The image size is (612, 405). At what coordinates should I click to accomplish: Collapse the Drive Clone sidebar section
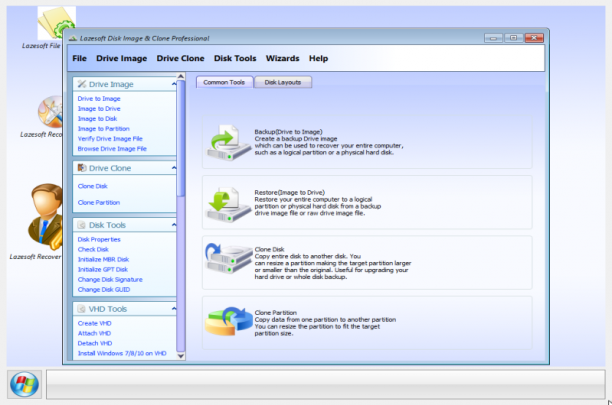(173, 168)
